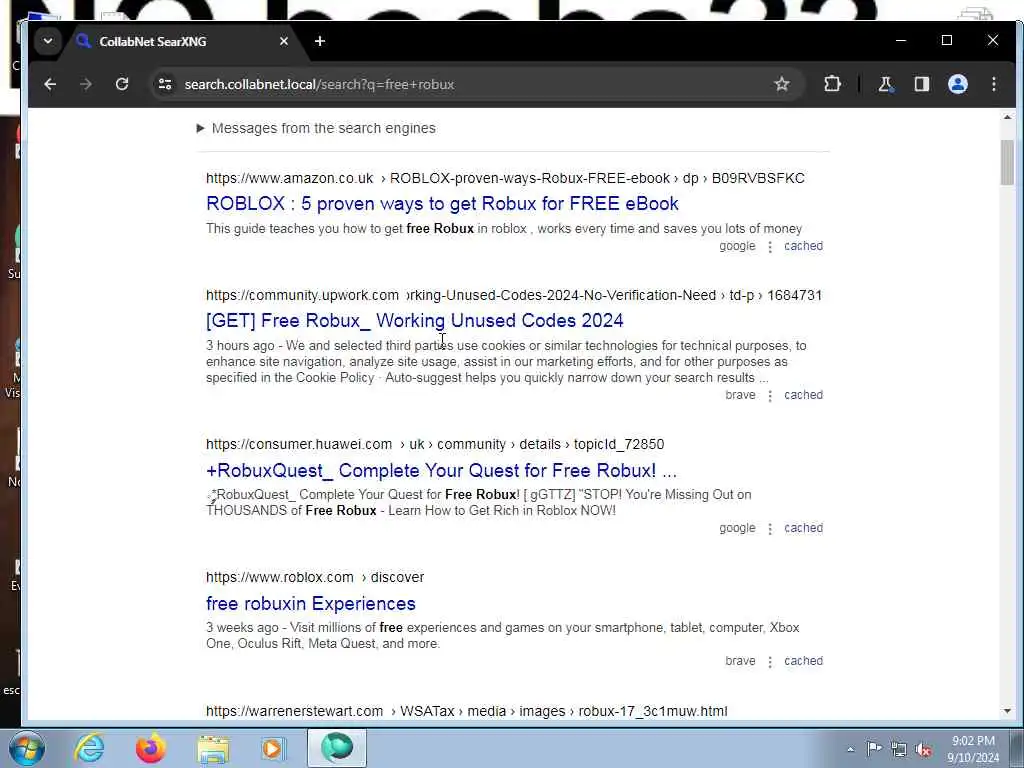Open the Action Center flag icon
This screenshot has height=768, width=1024.
click(874, 748)
